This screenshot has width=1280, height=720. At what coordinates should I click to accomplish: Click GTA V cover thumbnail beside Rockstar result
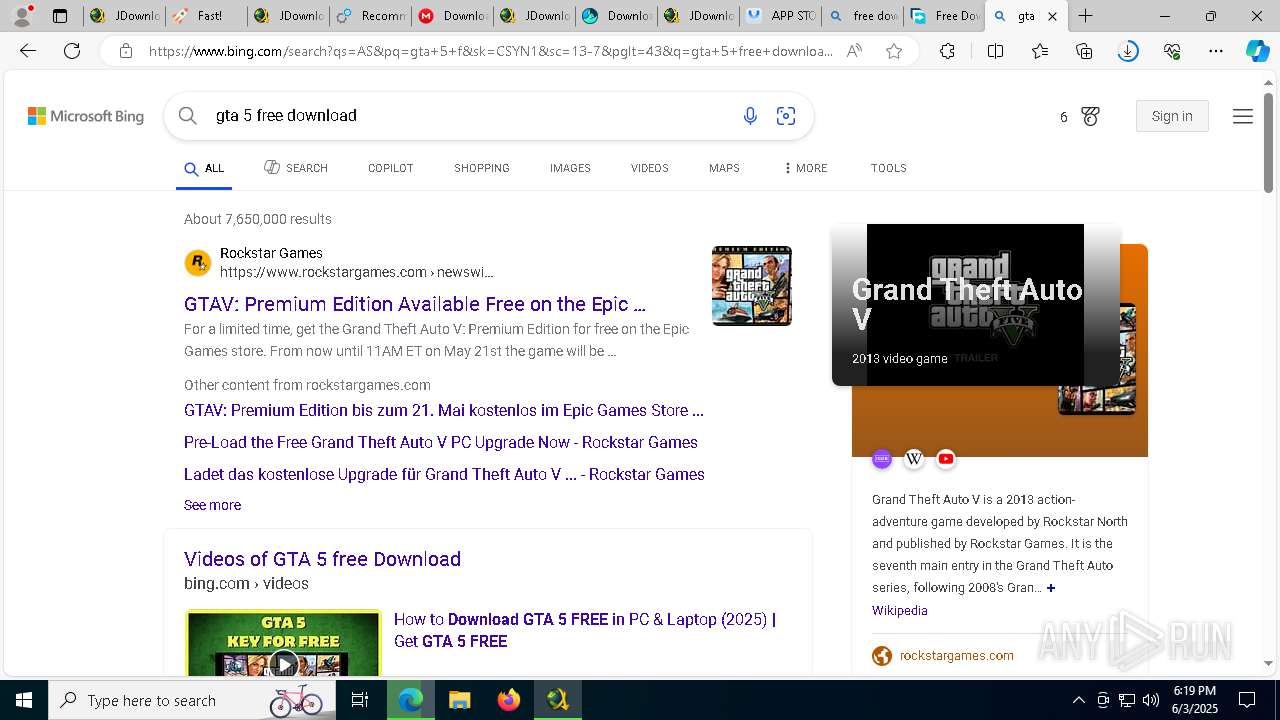click(x=752, y=286)
